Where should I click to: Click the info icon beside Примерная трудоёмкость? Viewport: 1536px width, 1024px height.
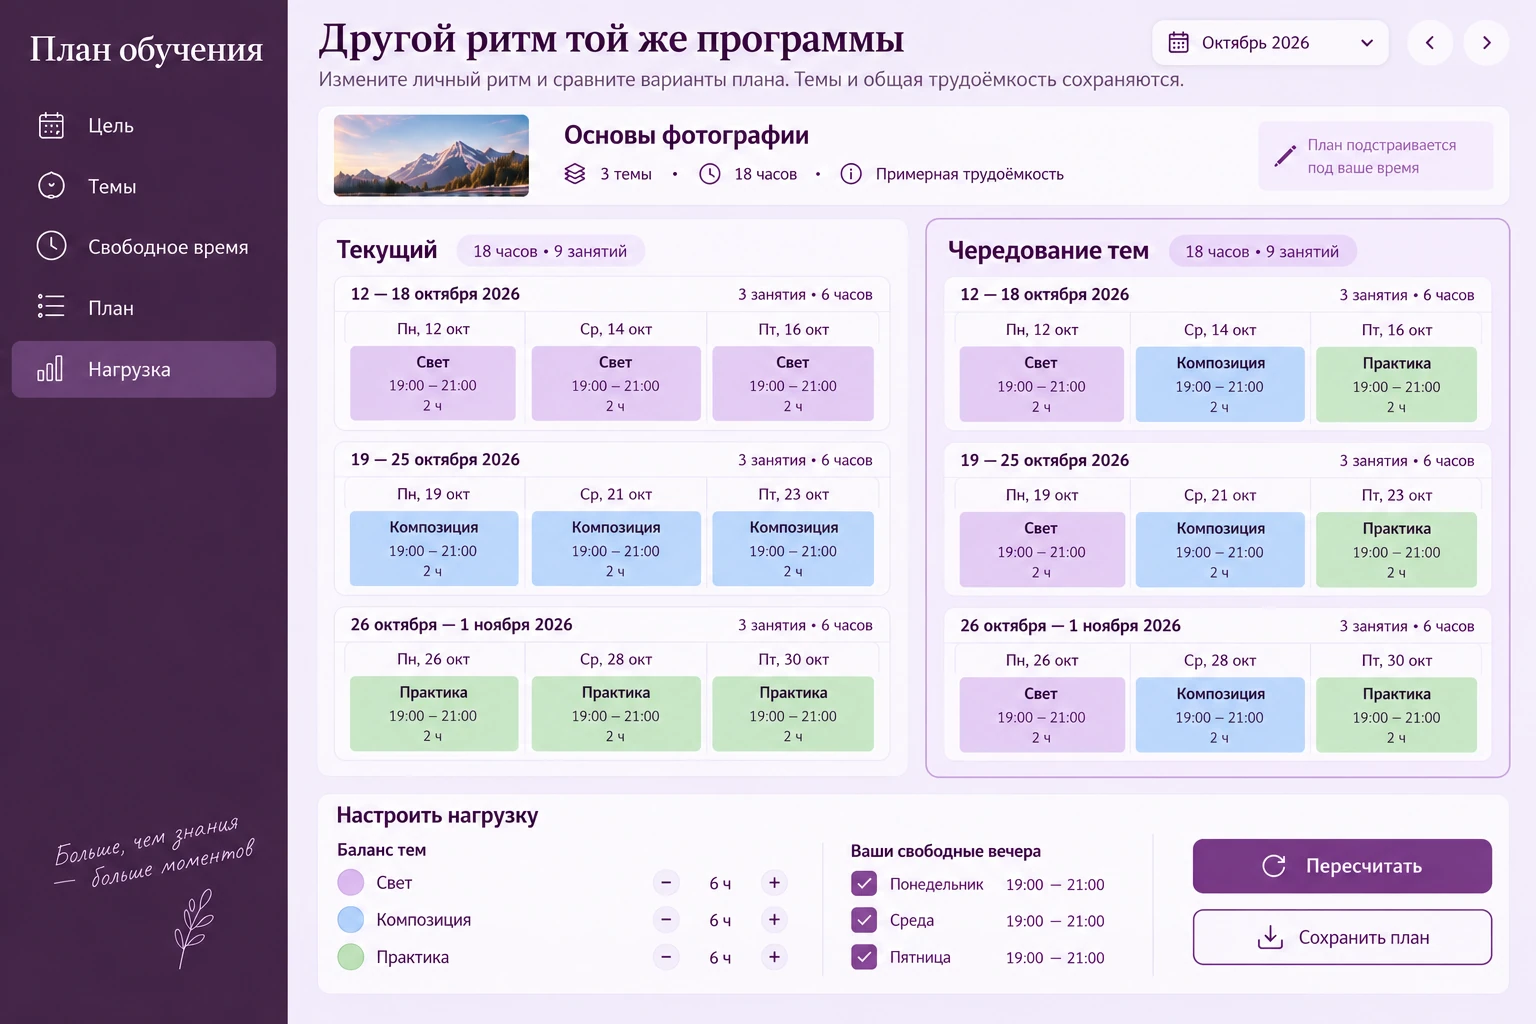[851, 174]
